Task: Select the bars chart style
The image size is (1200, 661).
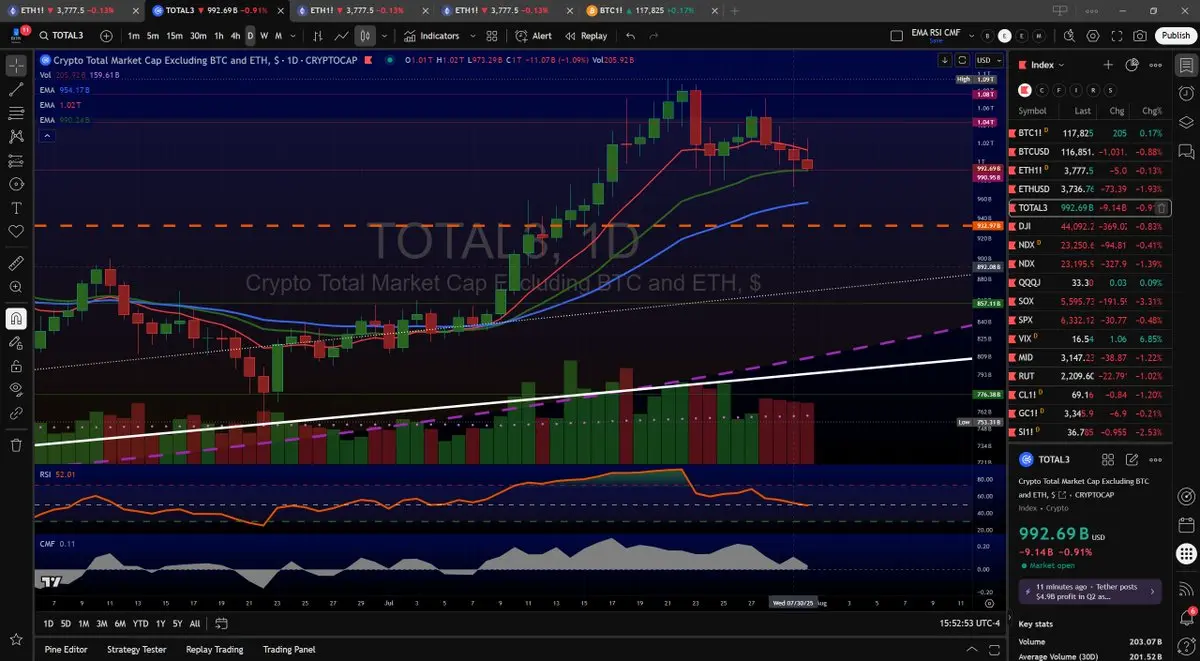Action: click(x=318, y=36)
